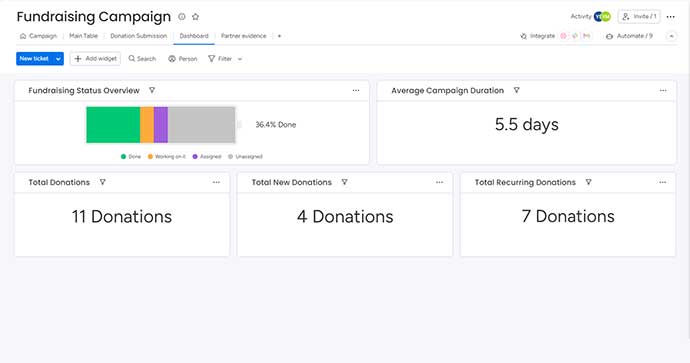Image resolution: width=690 pixels, height=363 pixels.
Task: Filter the Total Donations widget
Action: pos(103,182)
